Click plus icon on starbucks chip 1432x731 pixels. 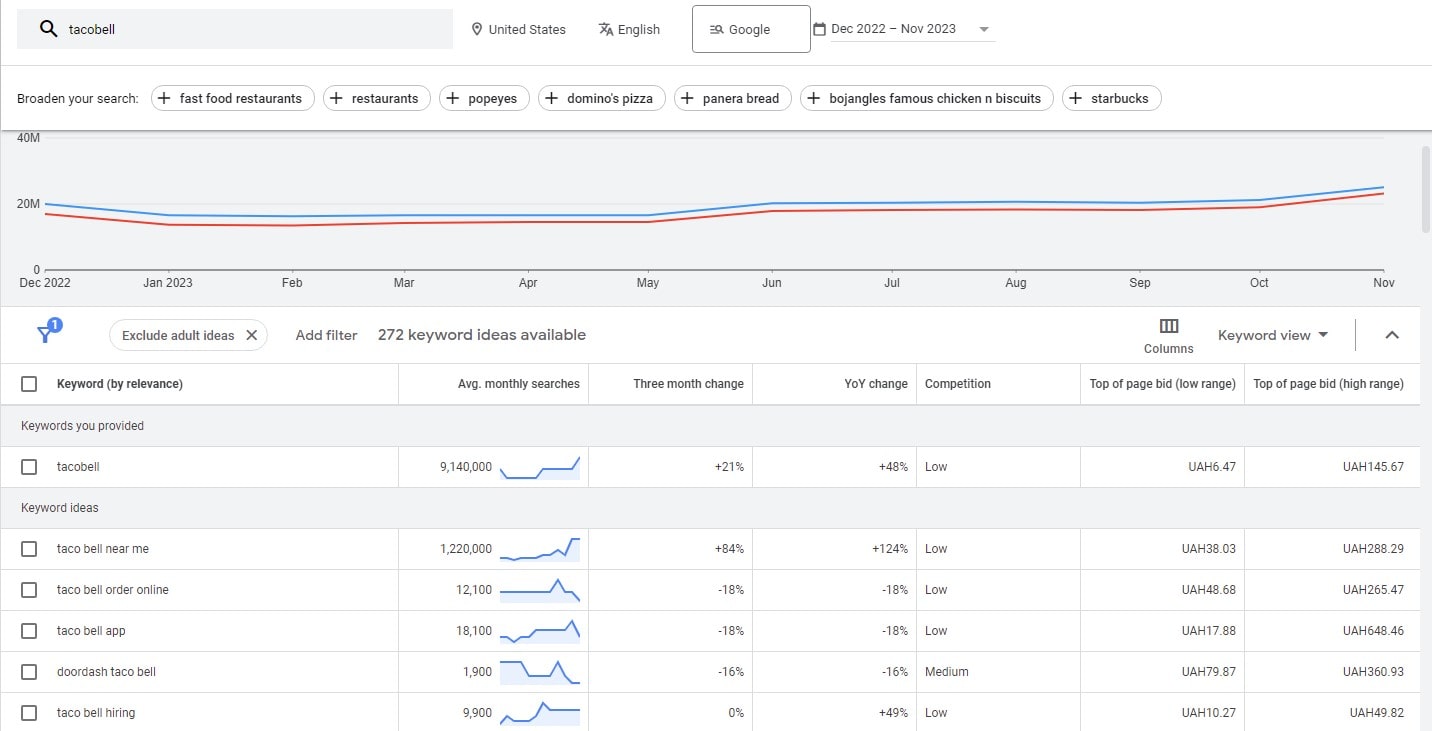click(x=1076, y=98)
